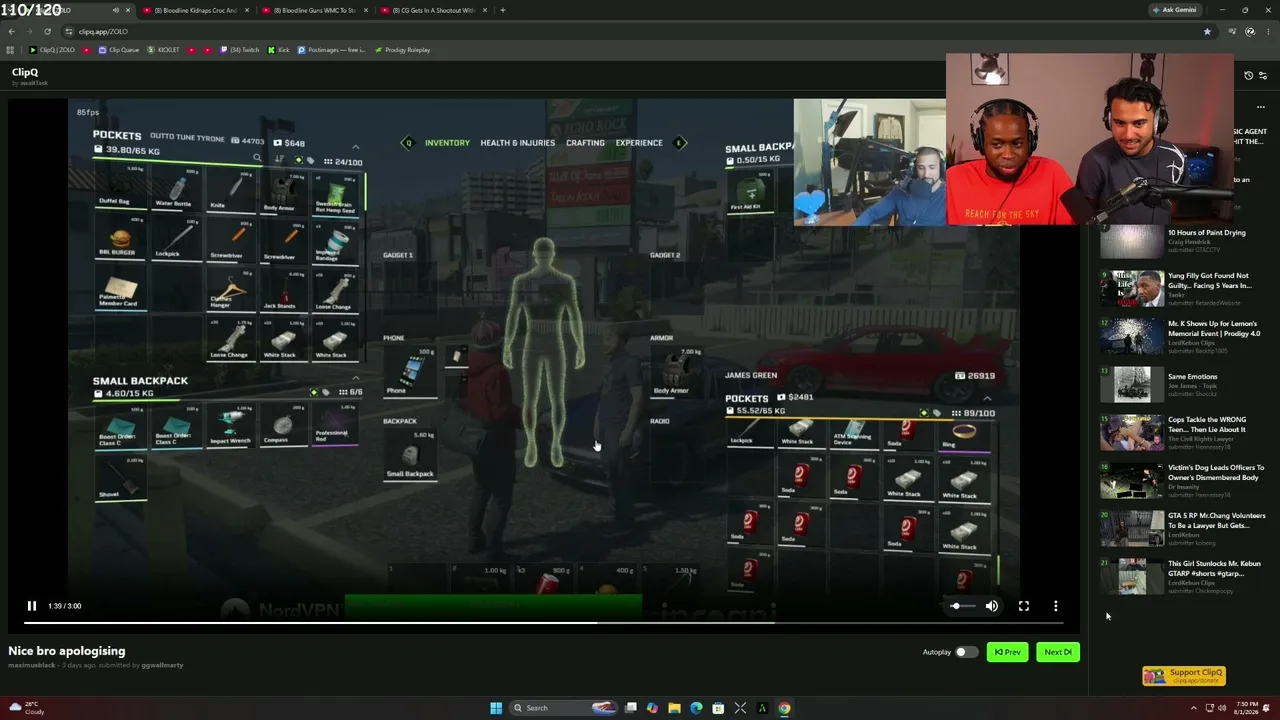
Task: Open the Clip Queue bookmark
Action: click(x=119, y=50)
